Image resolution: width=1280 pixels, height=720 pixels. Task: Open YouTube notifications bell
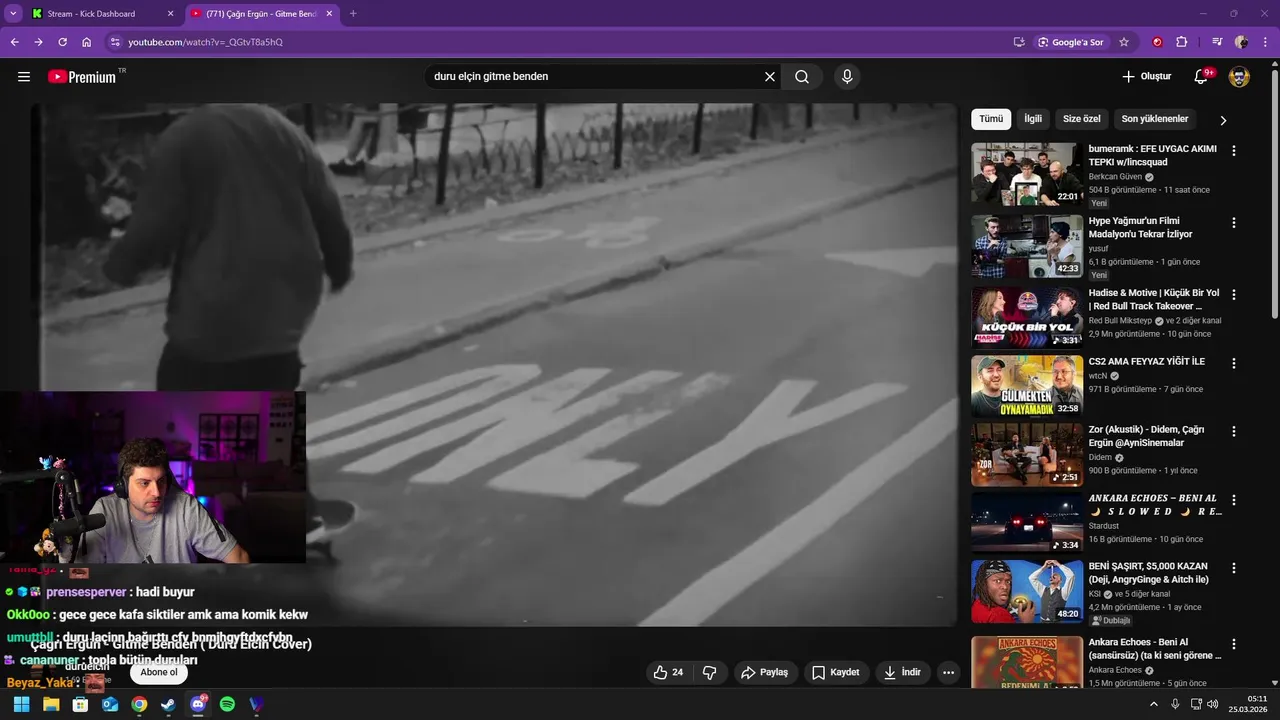[1202, 77]
